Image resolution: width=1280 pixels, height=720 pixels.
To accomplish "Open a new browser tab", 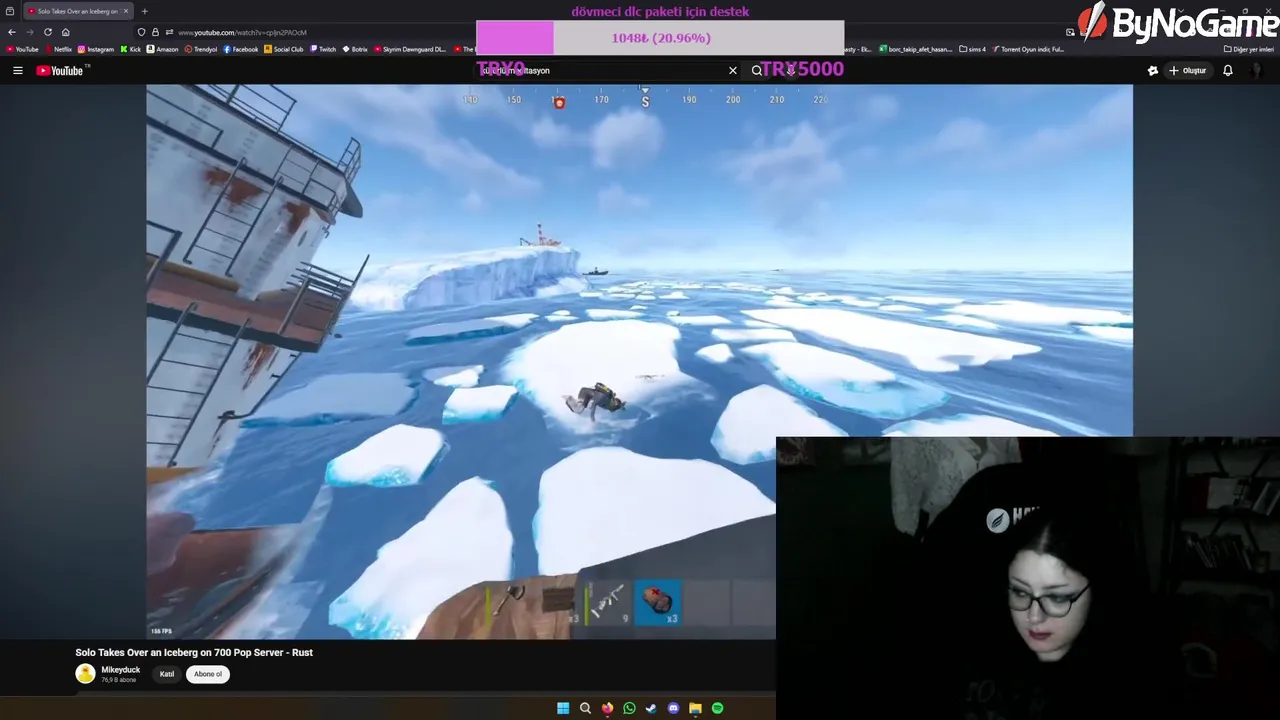I will point(145,11).
